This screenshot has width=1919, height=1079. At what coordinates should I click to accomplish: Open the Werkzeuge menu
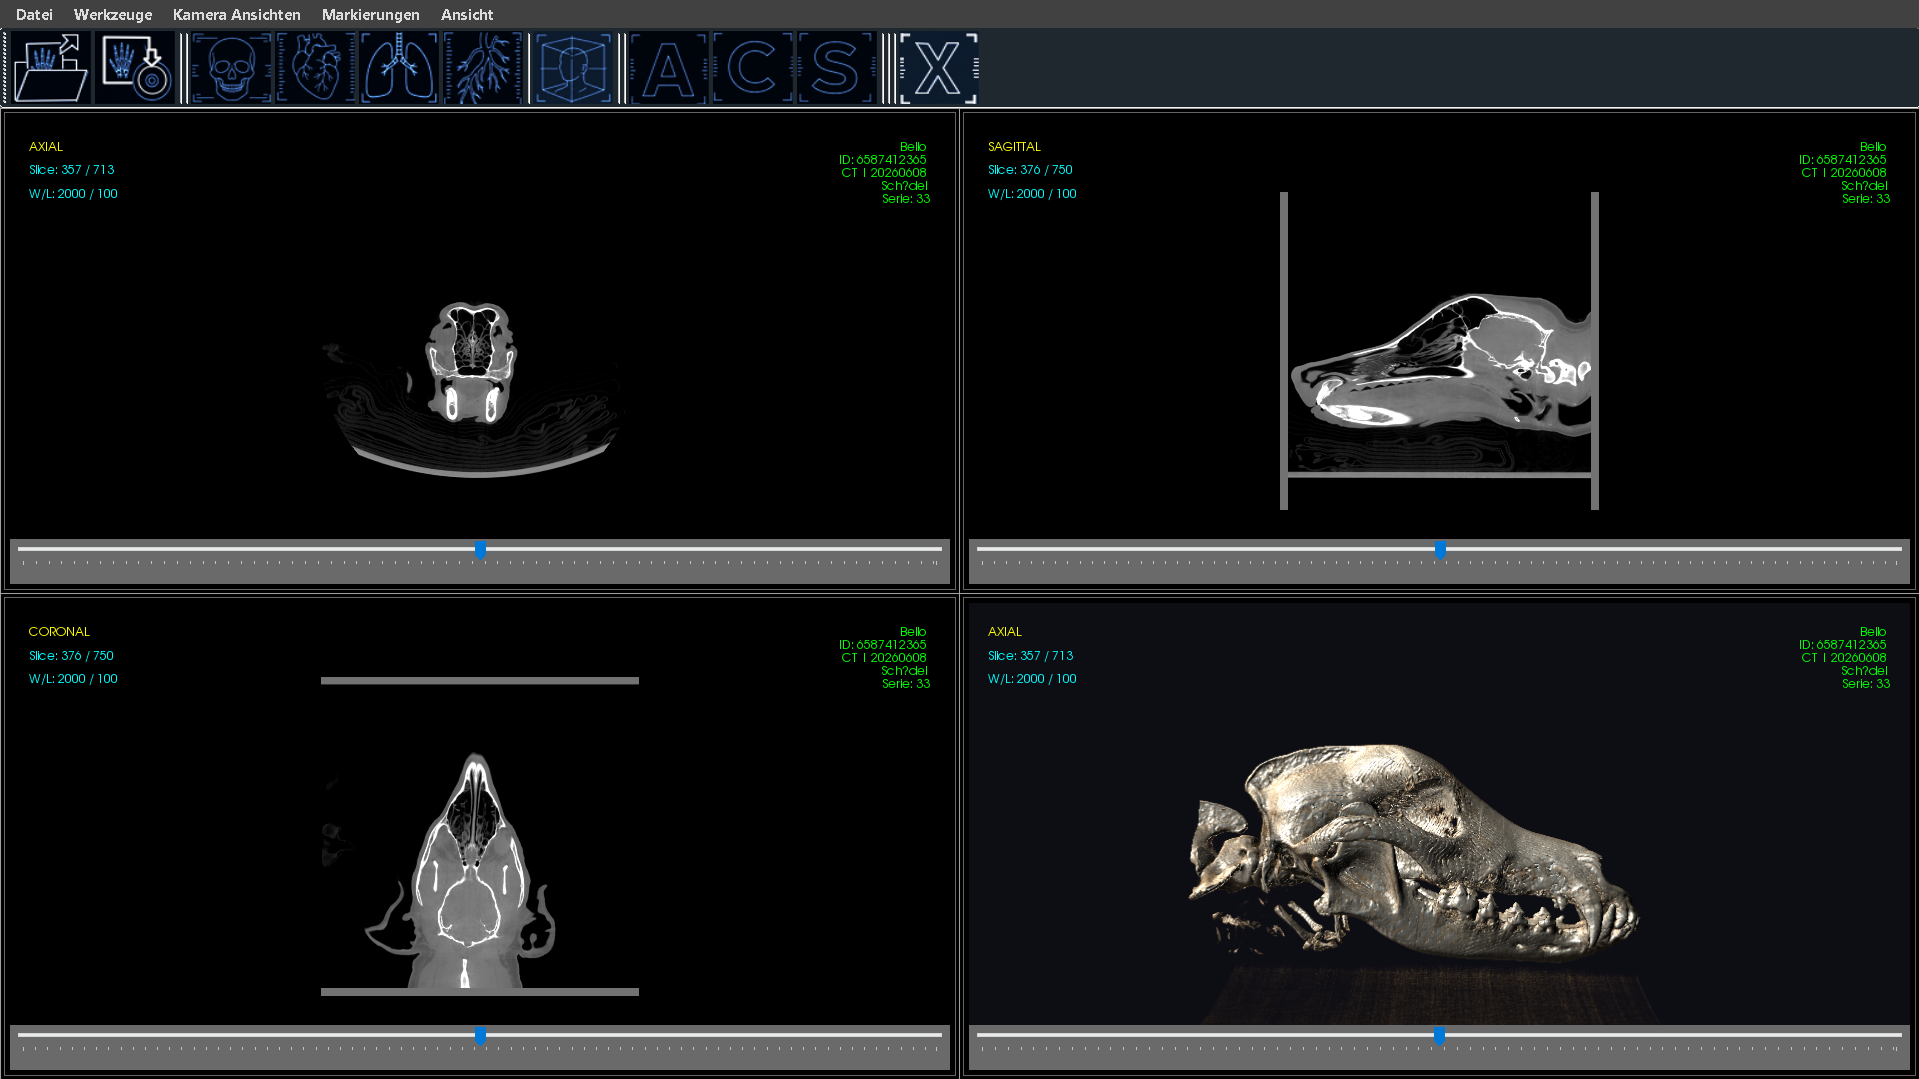pyautogui.click(x=113, y=14)
